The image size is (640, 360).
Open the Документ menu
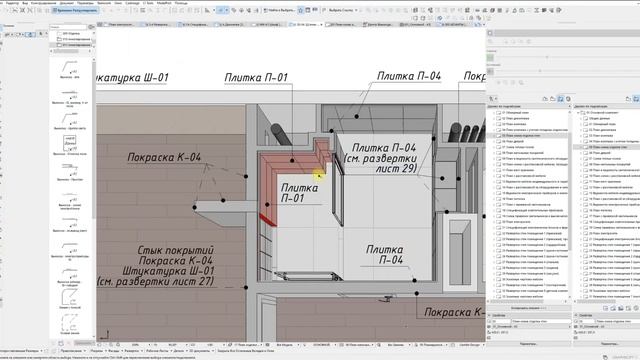tap(67, 3)
